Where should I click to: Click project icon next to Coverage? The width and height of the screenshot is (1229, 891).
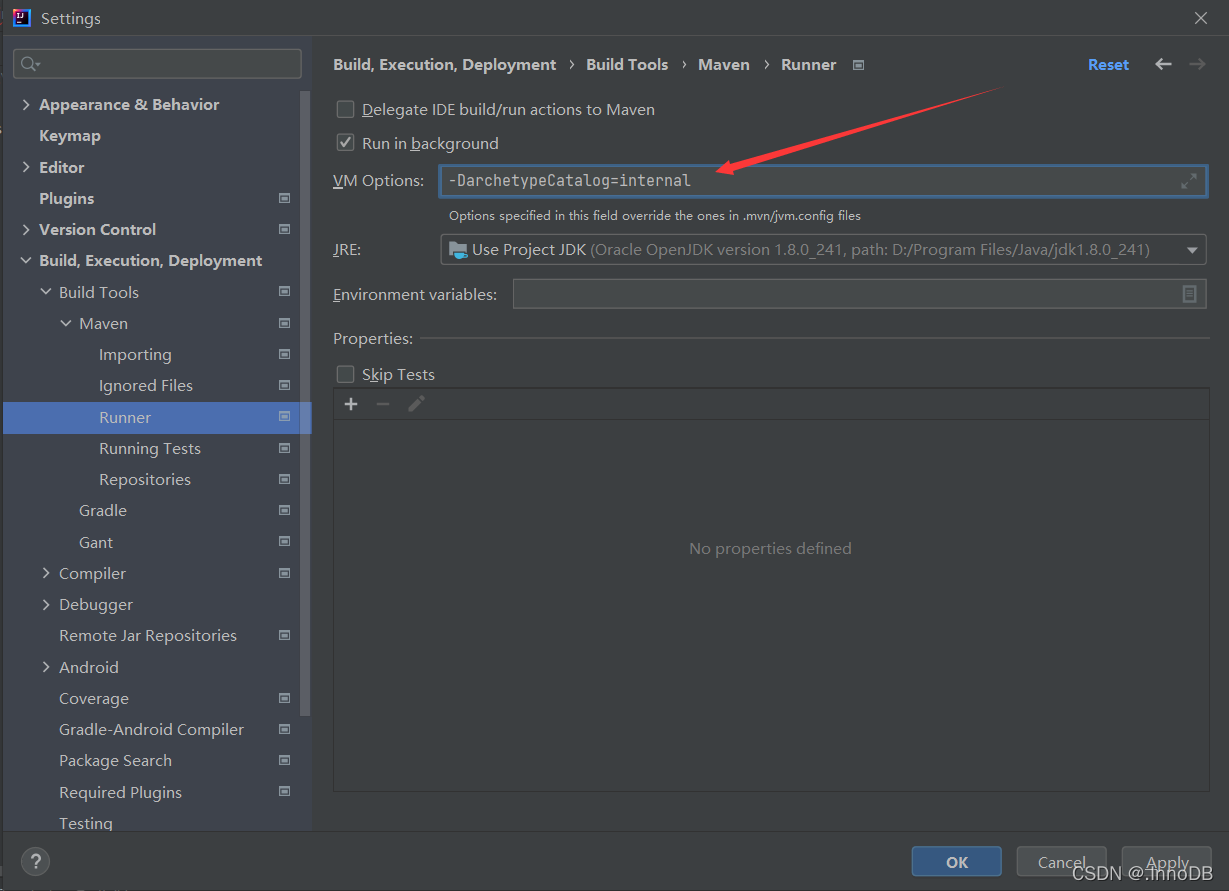(x=284, y=698)
